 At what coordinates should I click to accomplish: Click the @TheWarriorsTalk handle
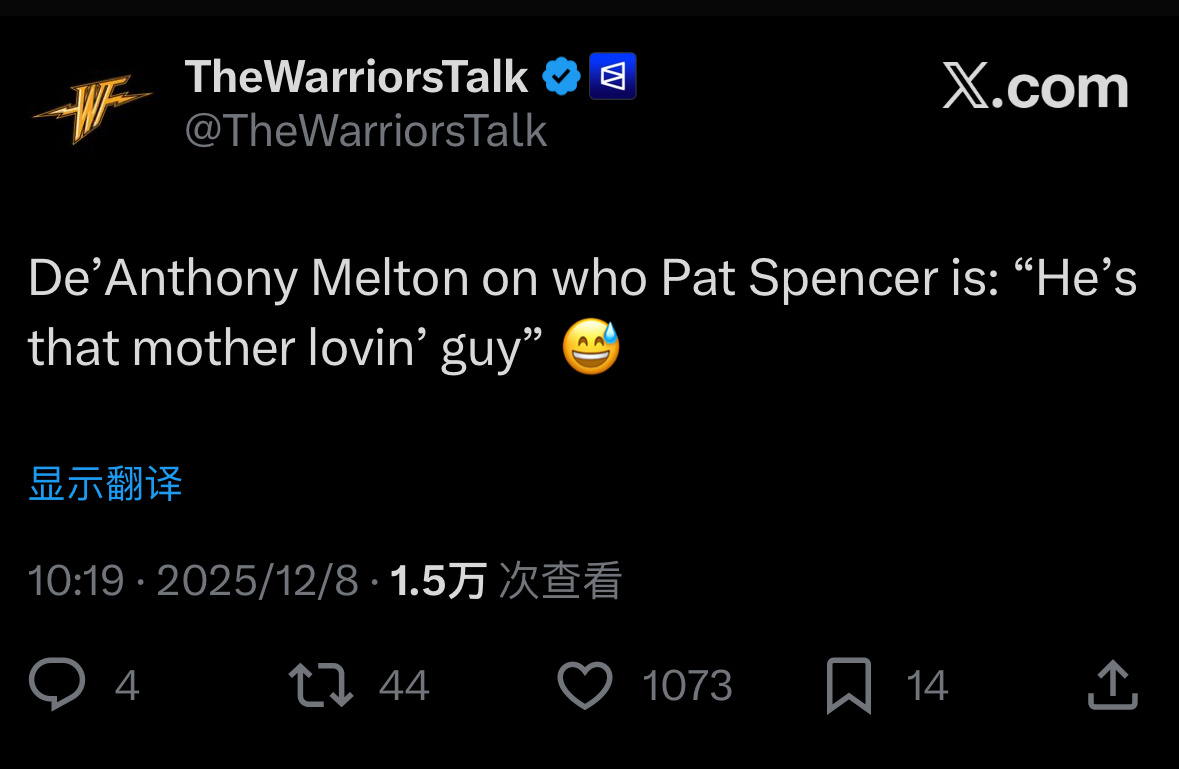(366, 130)
